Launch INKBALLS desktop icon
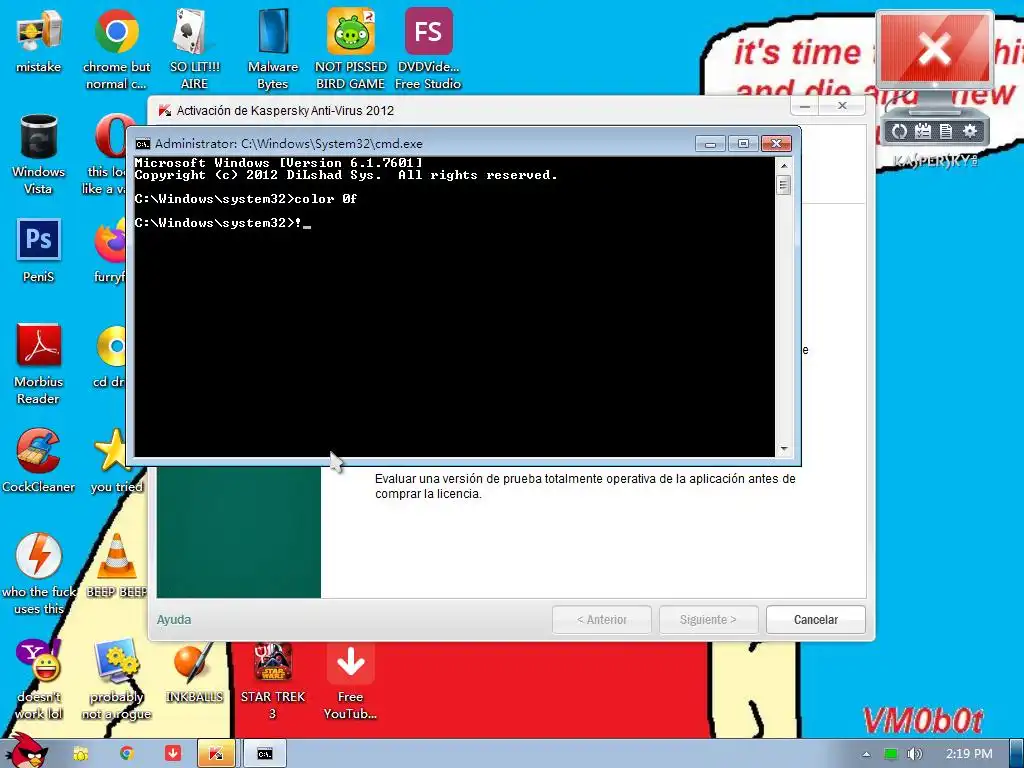Image resolution: width=1024 pixels, height=768 pixels. click(x=194, y=671)
